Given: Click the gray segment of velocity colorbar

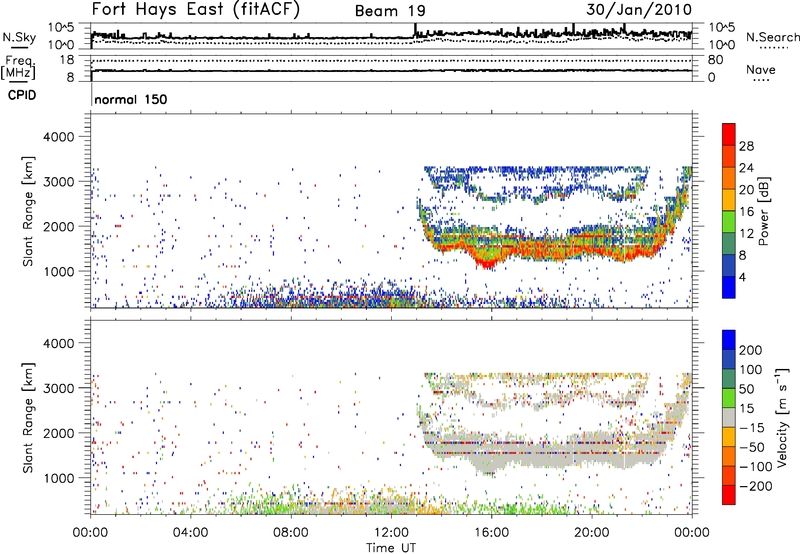Looking at the screenshot, I should 729,417.
